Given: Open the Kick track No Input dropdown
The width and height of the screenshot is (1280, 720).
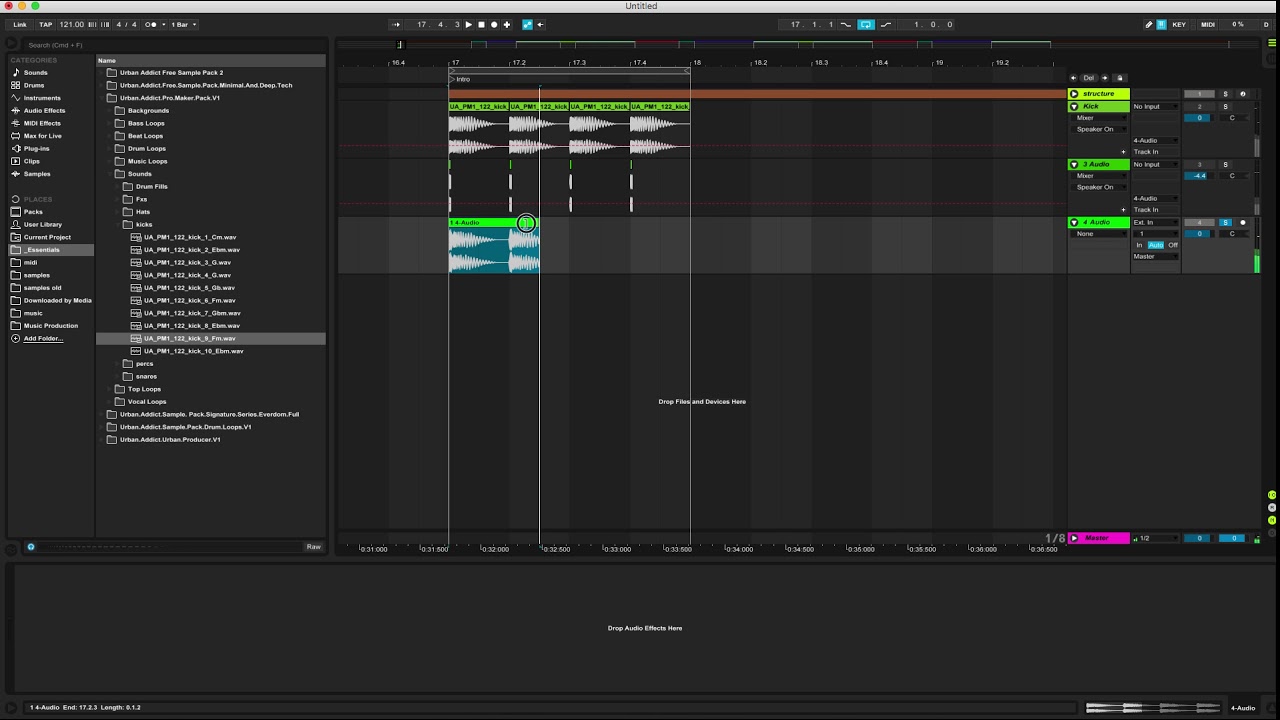Looking at the screenshot, I should tap(1155, 106).
